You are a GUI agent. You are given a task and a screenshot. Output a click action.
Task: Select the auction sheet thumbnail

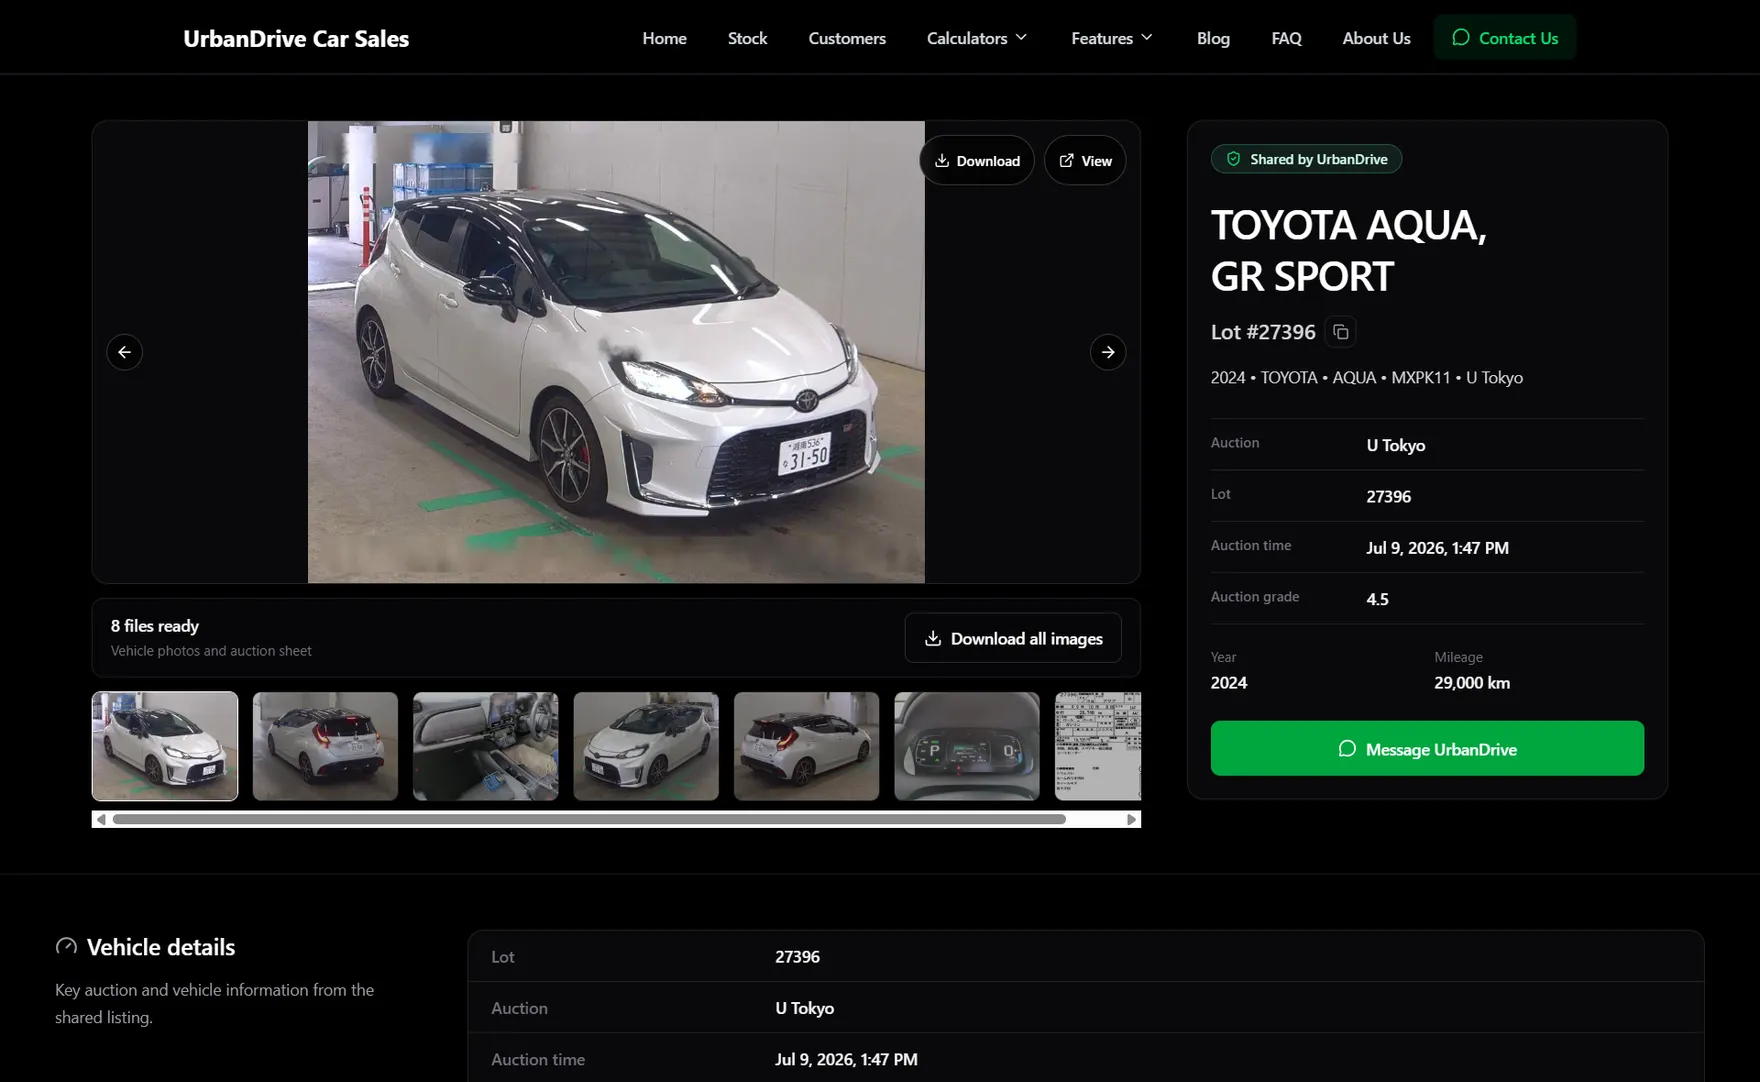(1098, 746)
